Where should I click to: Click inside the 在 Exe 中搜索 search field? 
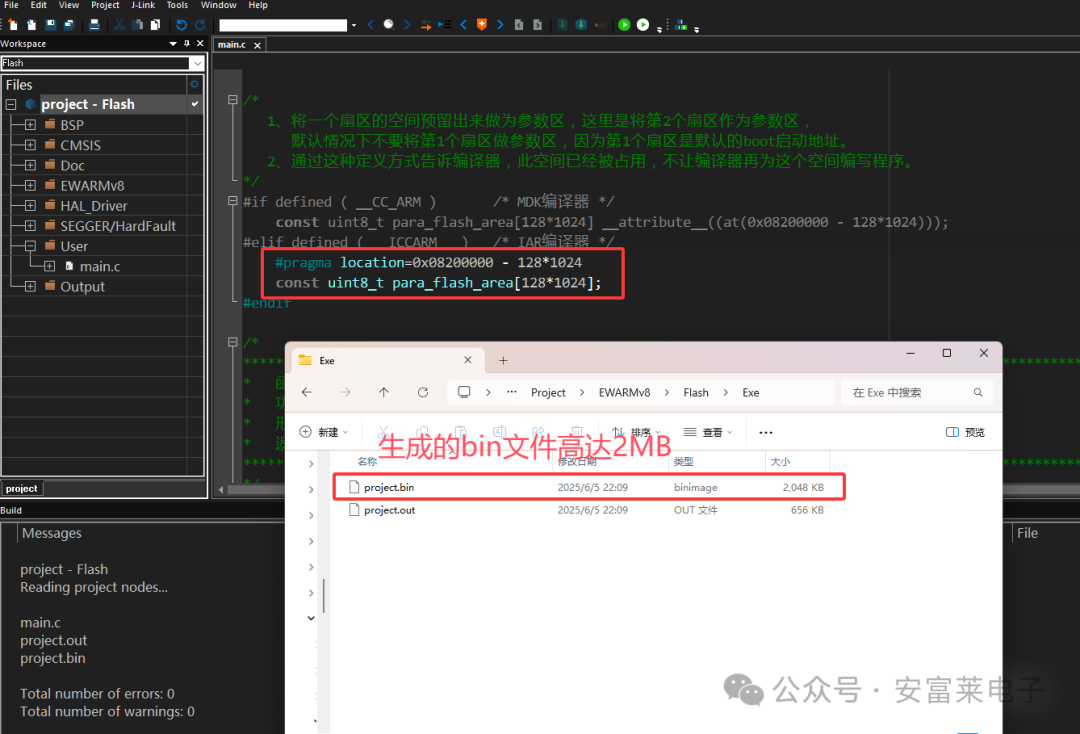[x=905, y=392]
